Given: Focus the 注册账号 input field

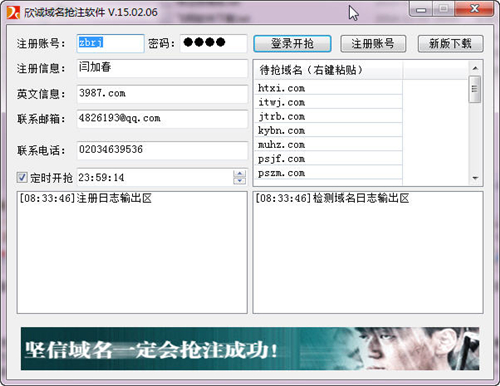Looking at the screenshot, I should pyautogui.click(x=110, y=43).
